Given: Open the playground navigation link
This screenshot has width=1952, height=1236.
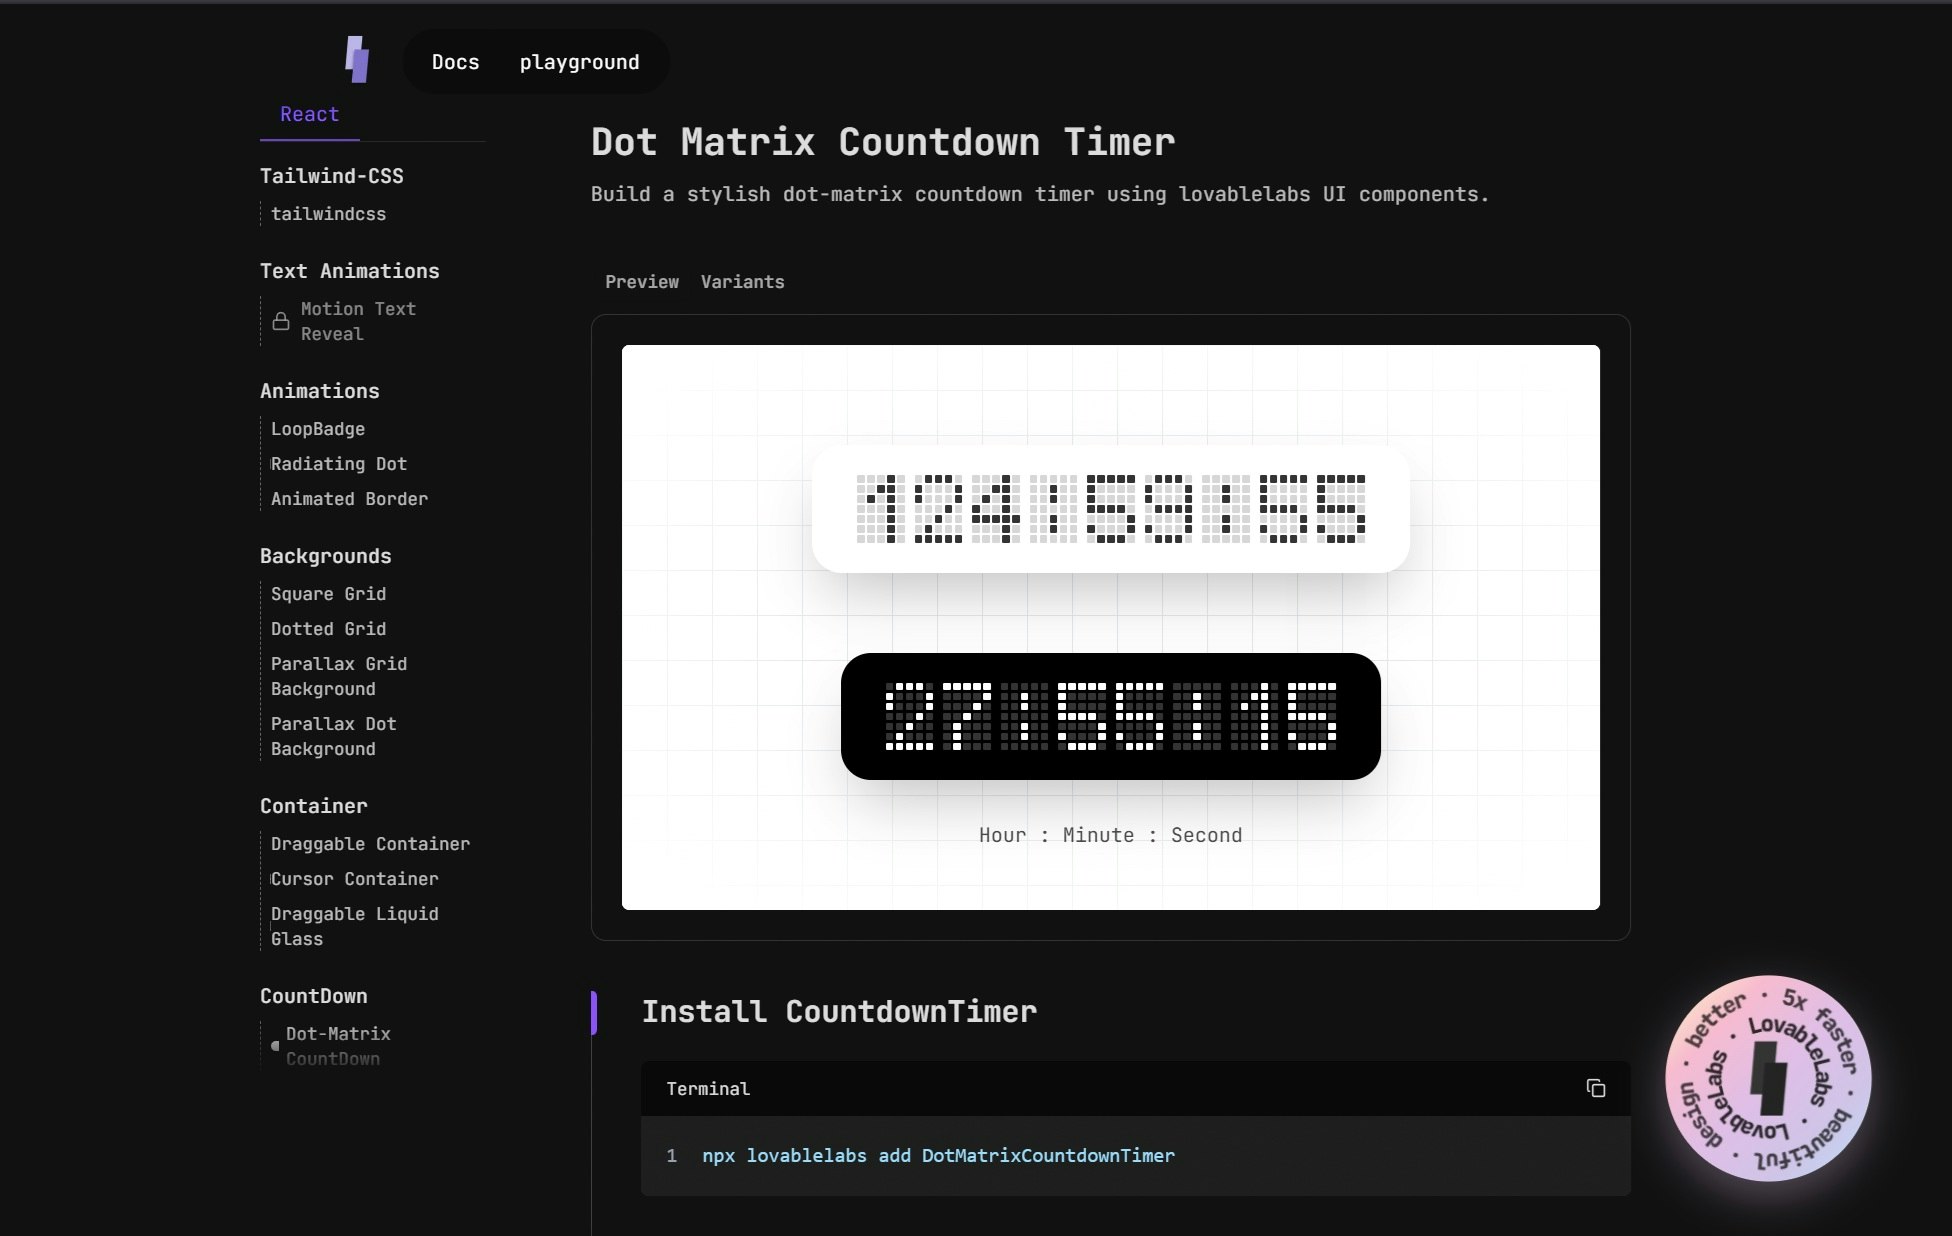Looking at the screenshot, I should (579, 62).
